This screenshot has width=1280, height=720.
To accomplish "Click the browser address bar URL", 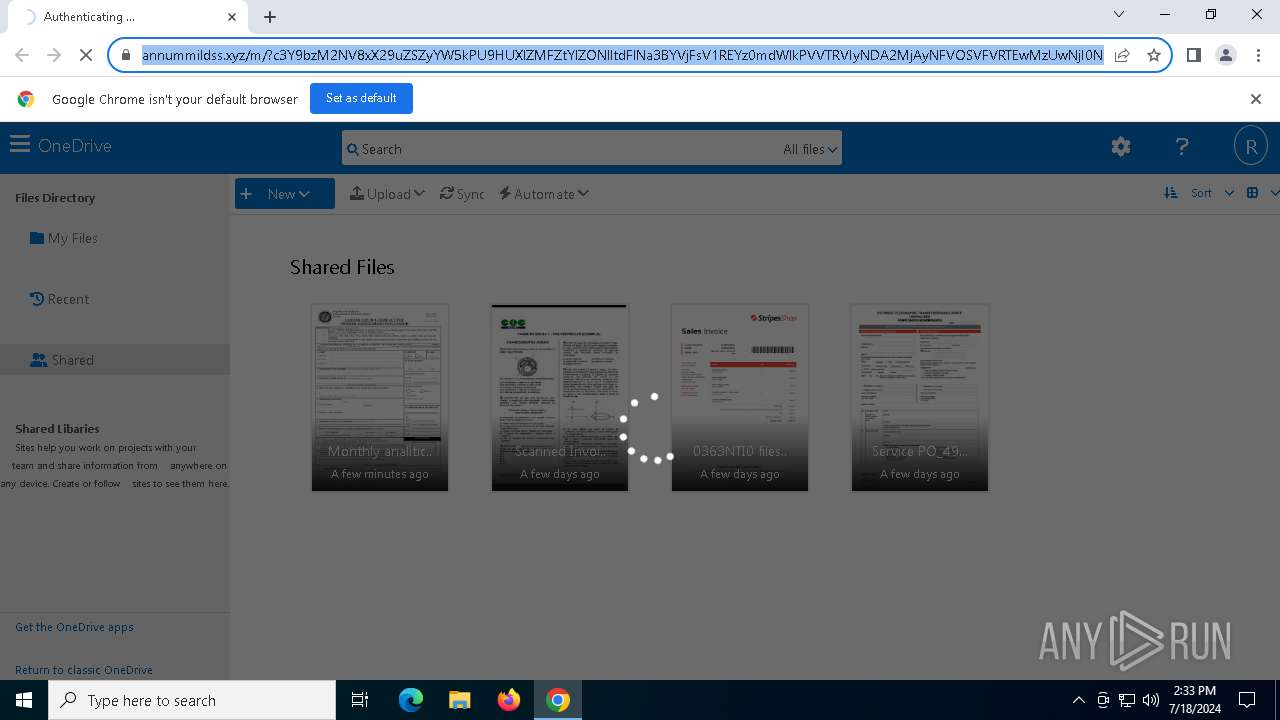I will (x=622, y=55).
